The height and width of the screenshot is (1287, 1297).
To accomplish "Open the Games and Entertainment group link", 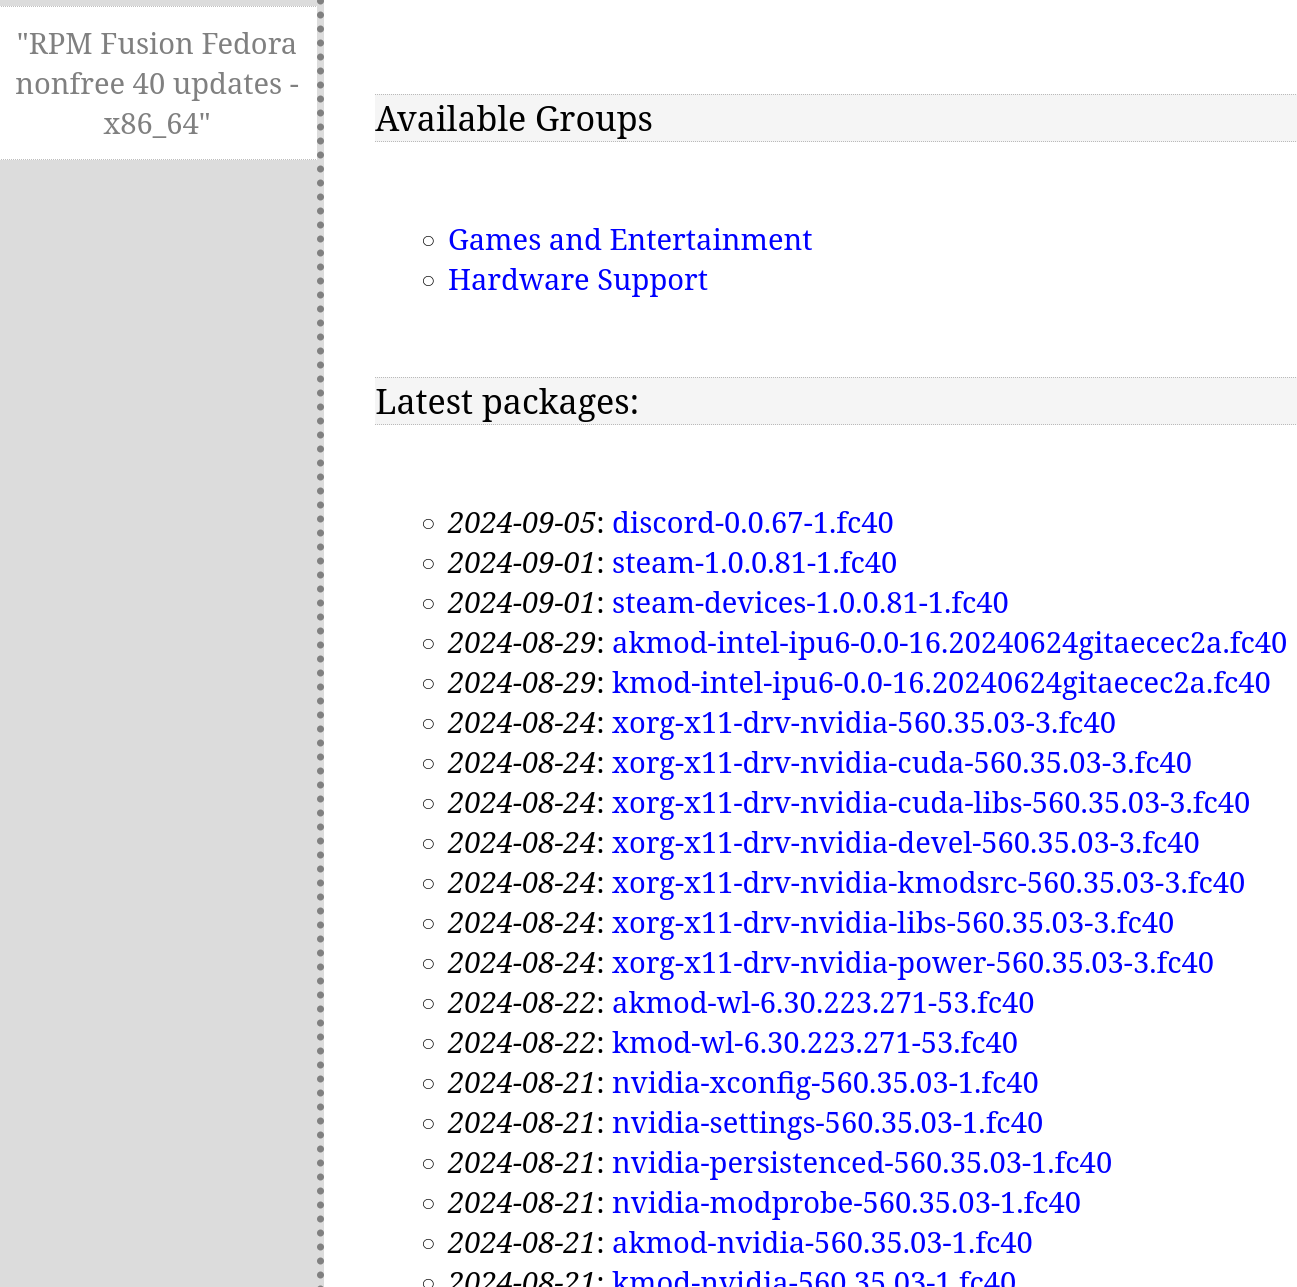I will pos(630,240).
